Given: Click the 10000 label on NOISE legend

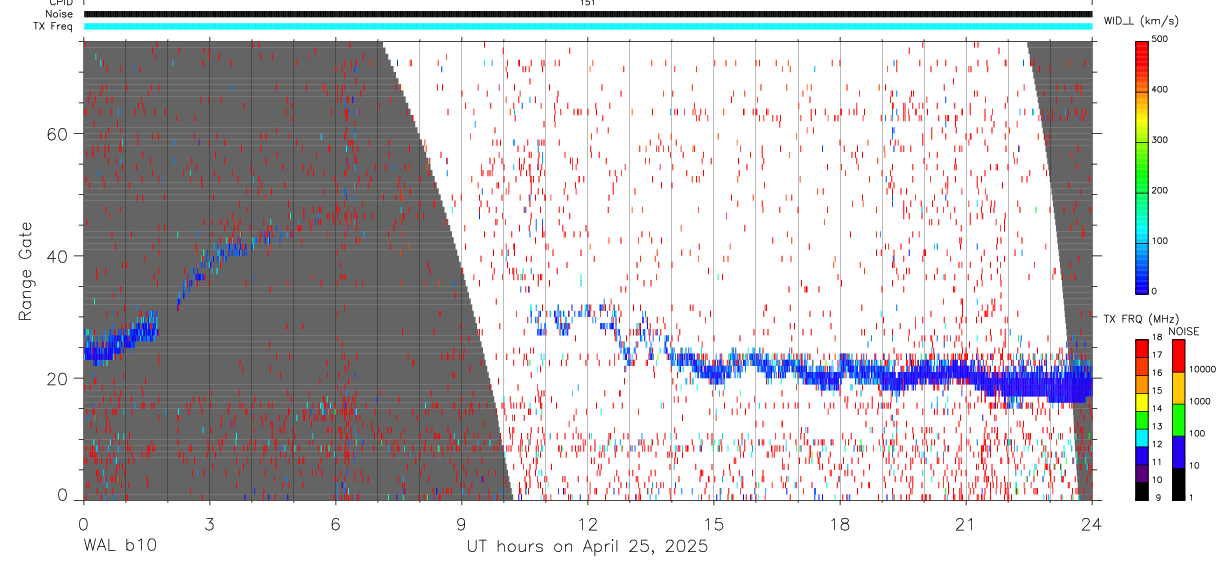Looking at the screenshot, I should (x=1202, y=369).
